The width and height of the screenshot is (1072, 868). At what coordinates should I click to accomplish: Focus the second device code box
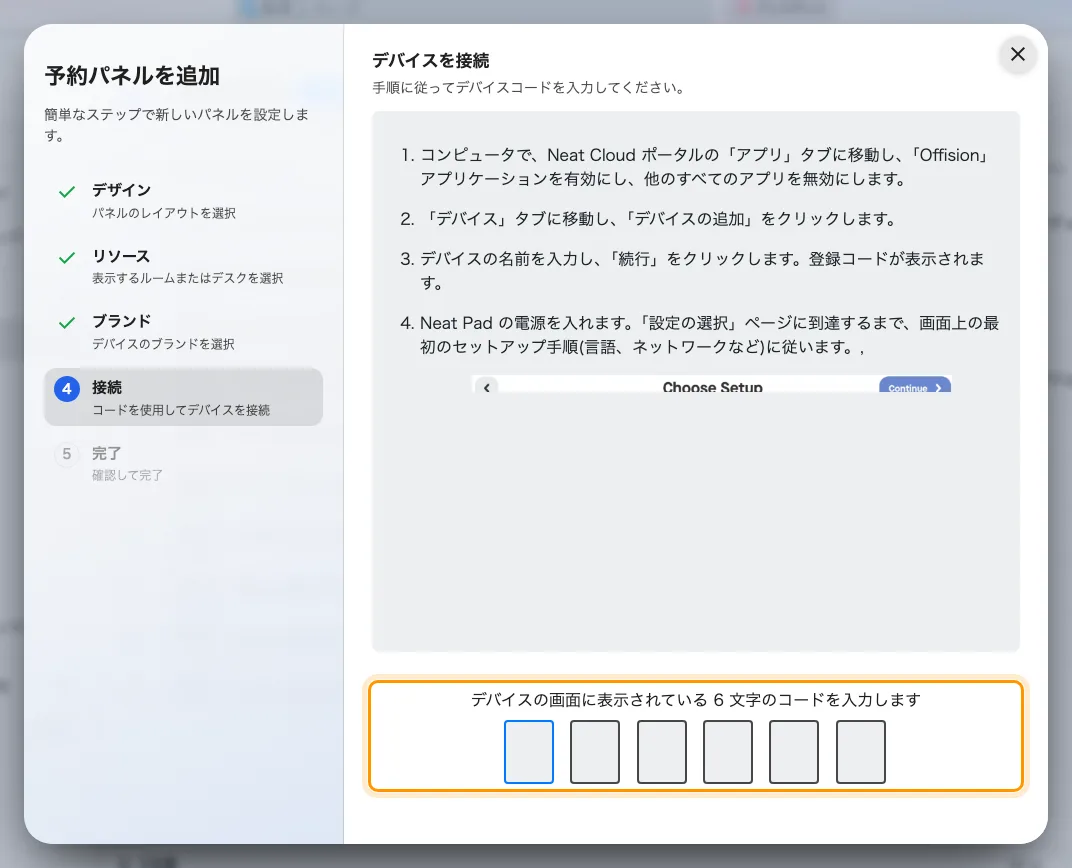click(x=595, y=752)
